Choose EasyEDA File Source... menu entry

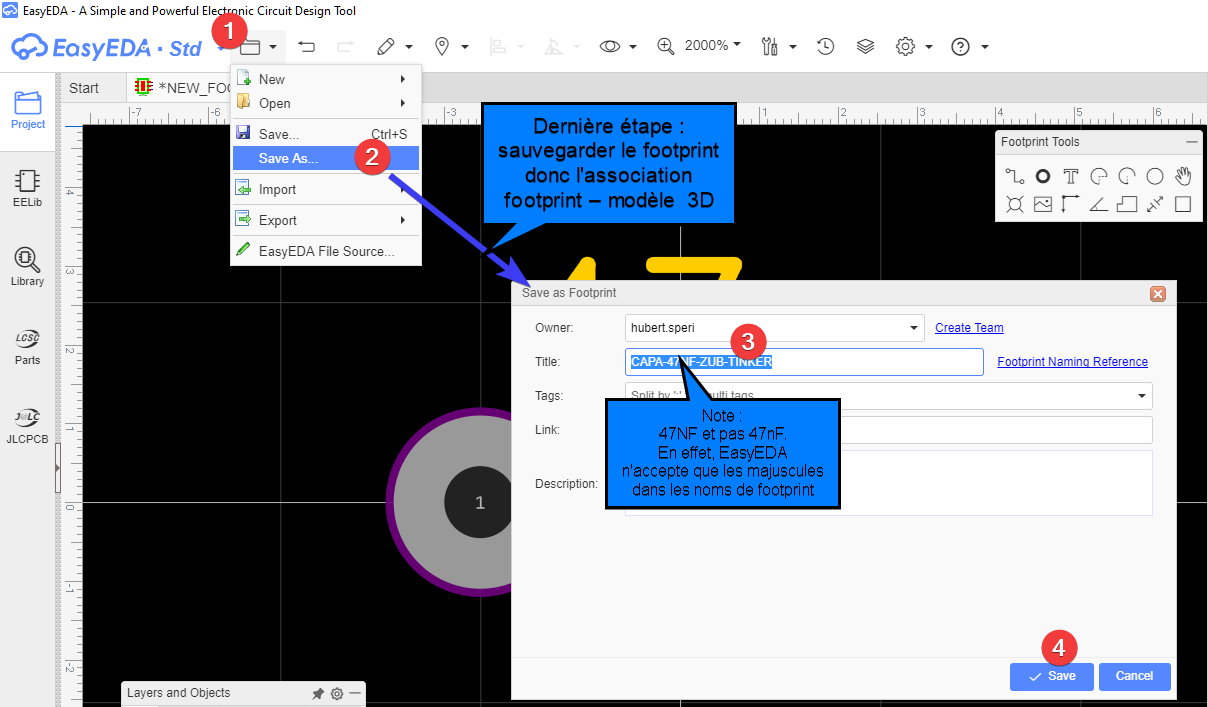[326, 251]
